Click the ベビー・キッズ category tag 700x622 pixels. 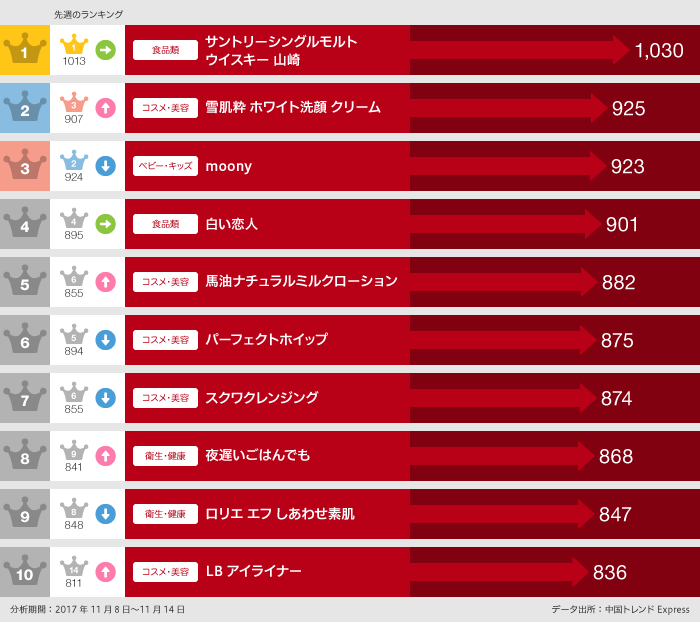coord(165,166)
